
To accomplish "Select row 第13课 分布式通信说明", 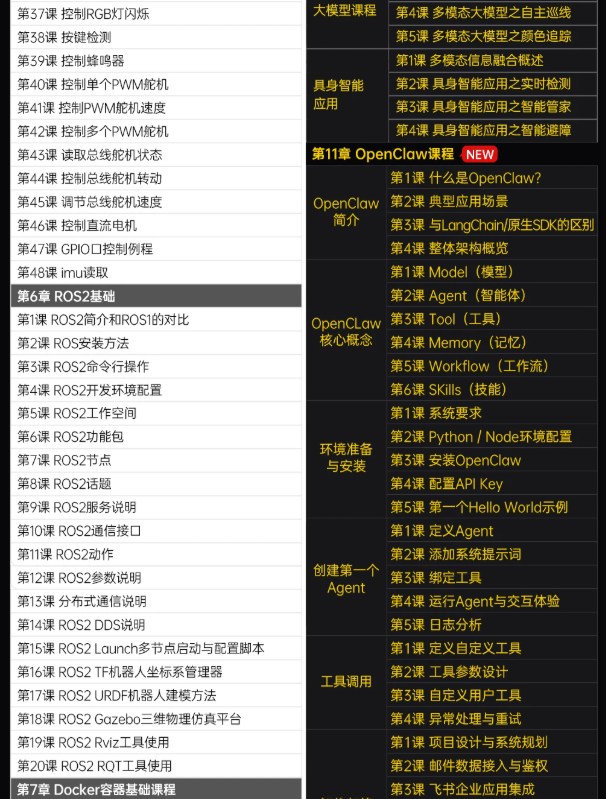I will pyautogui.click(x=156, y=601).
